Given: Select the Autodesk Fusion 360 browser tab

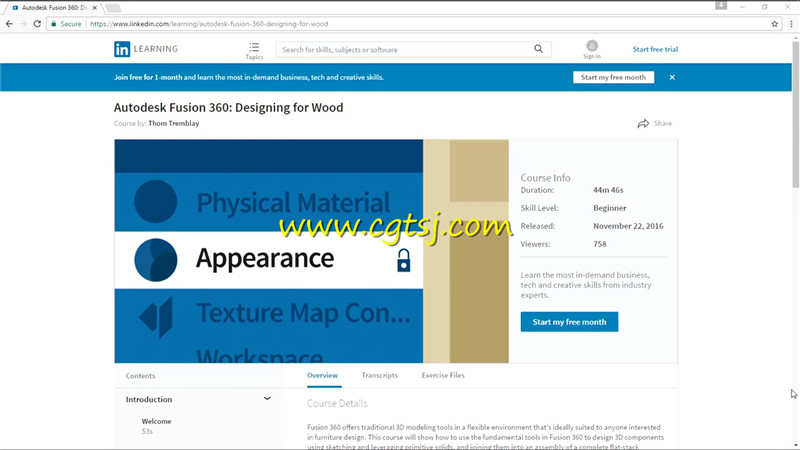Looking at the screenshot, I should [x=53, y=8].
